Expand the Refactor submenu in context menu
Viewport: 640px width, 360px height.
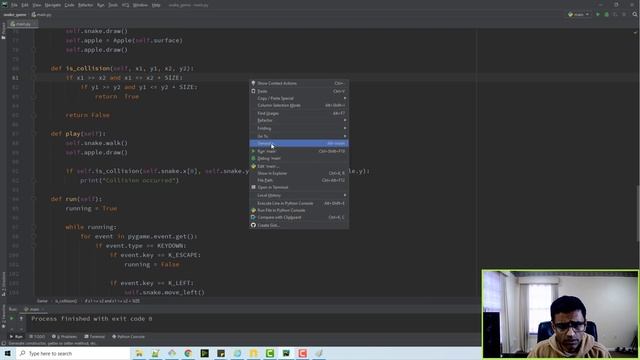click(x=299, y=120)
